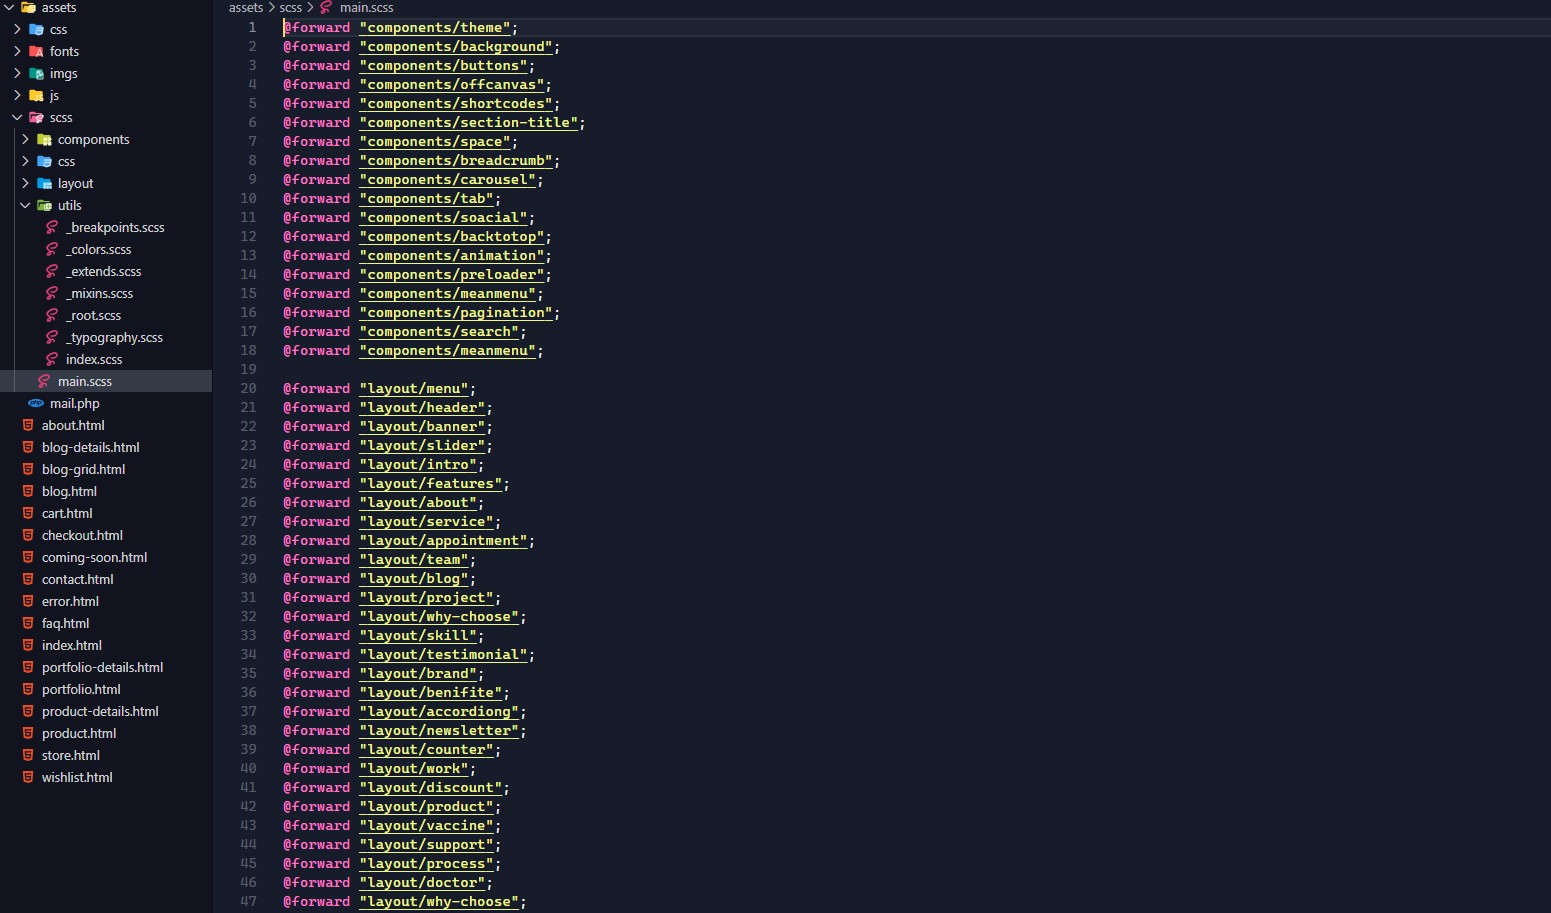Click the HTML5 icon next to about.html
This screenshot has height=913, width=1551.
28,426
